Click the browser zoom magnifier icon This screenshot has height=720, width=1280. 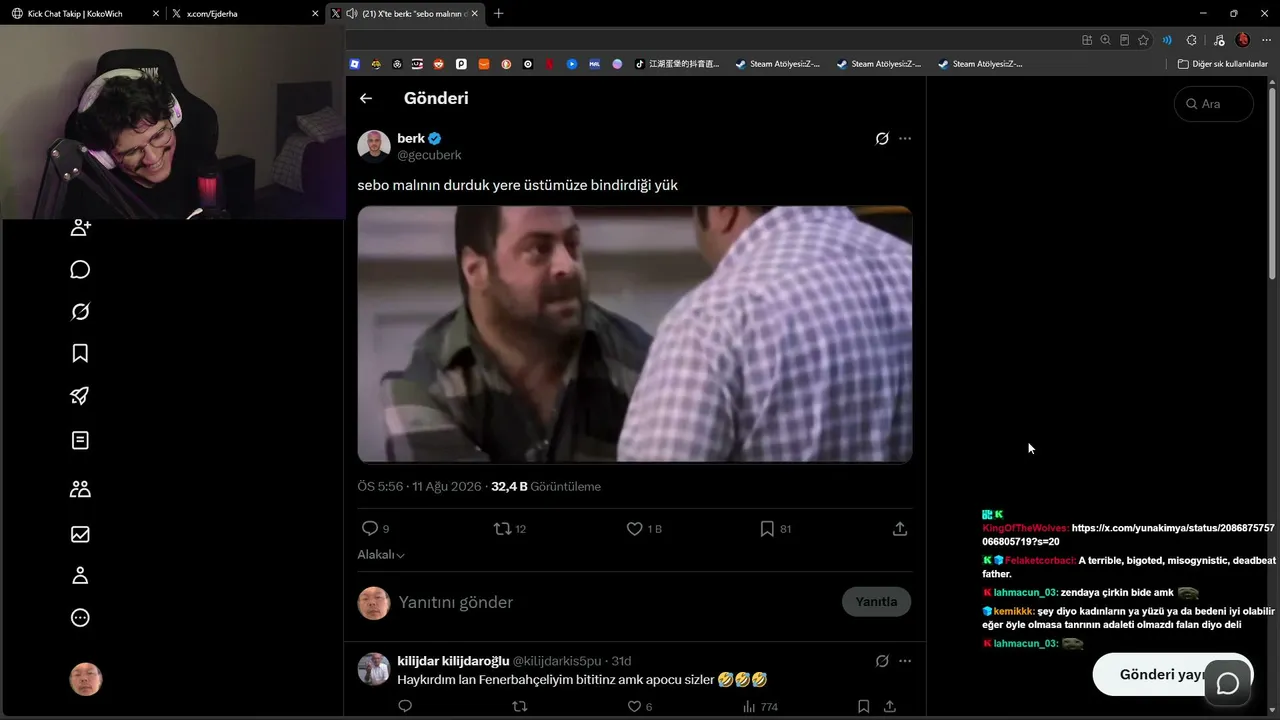[x=1105, y=40]
